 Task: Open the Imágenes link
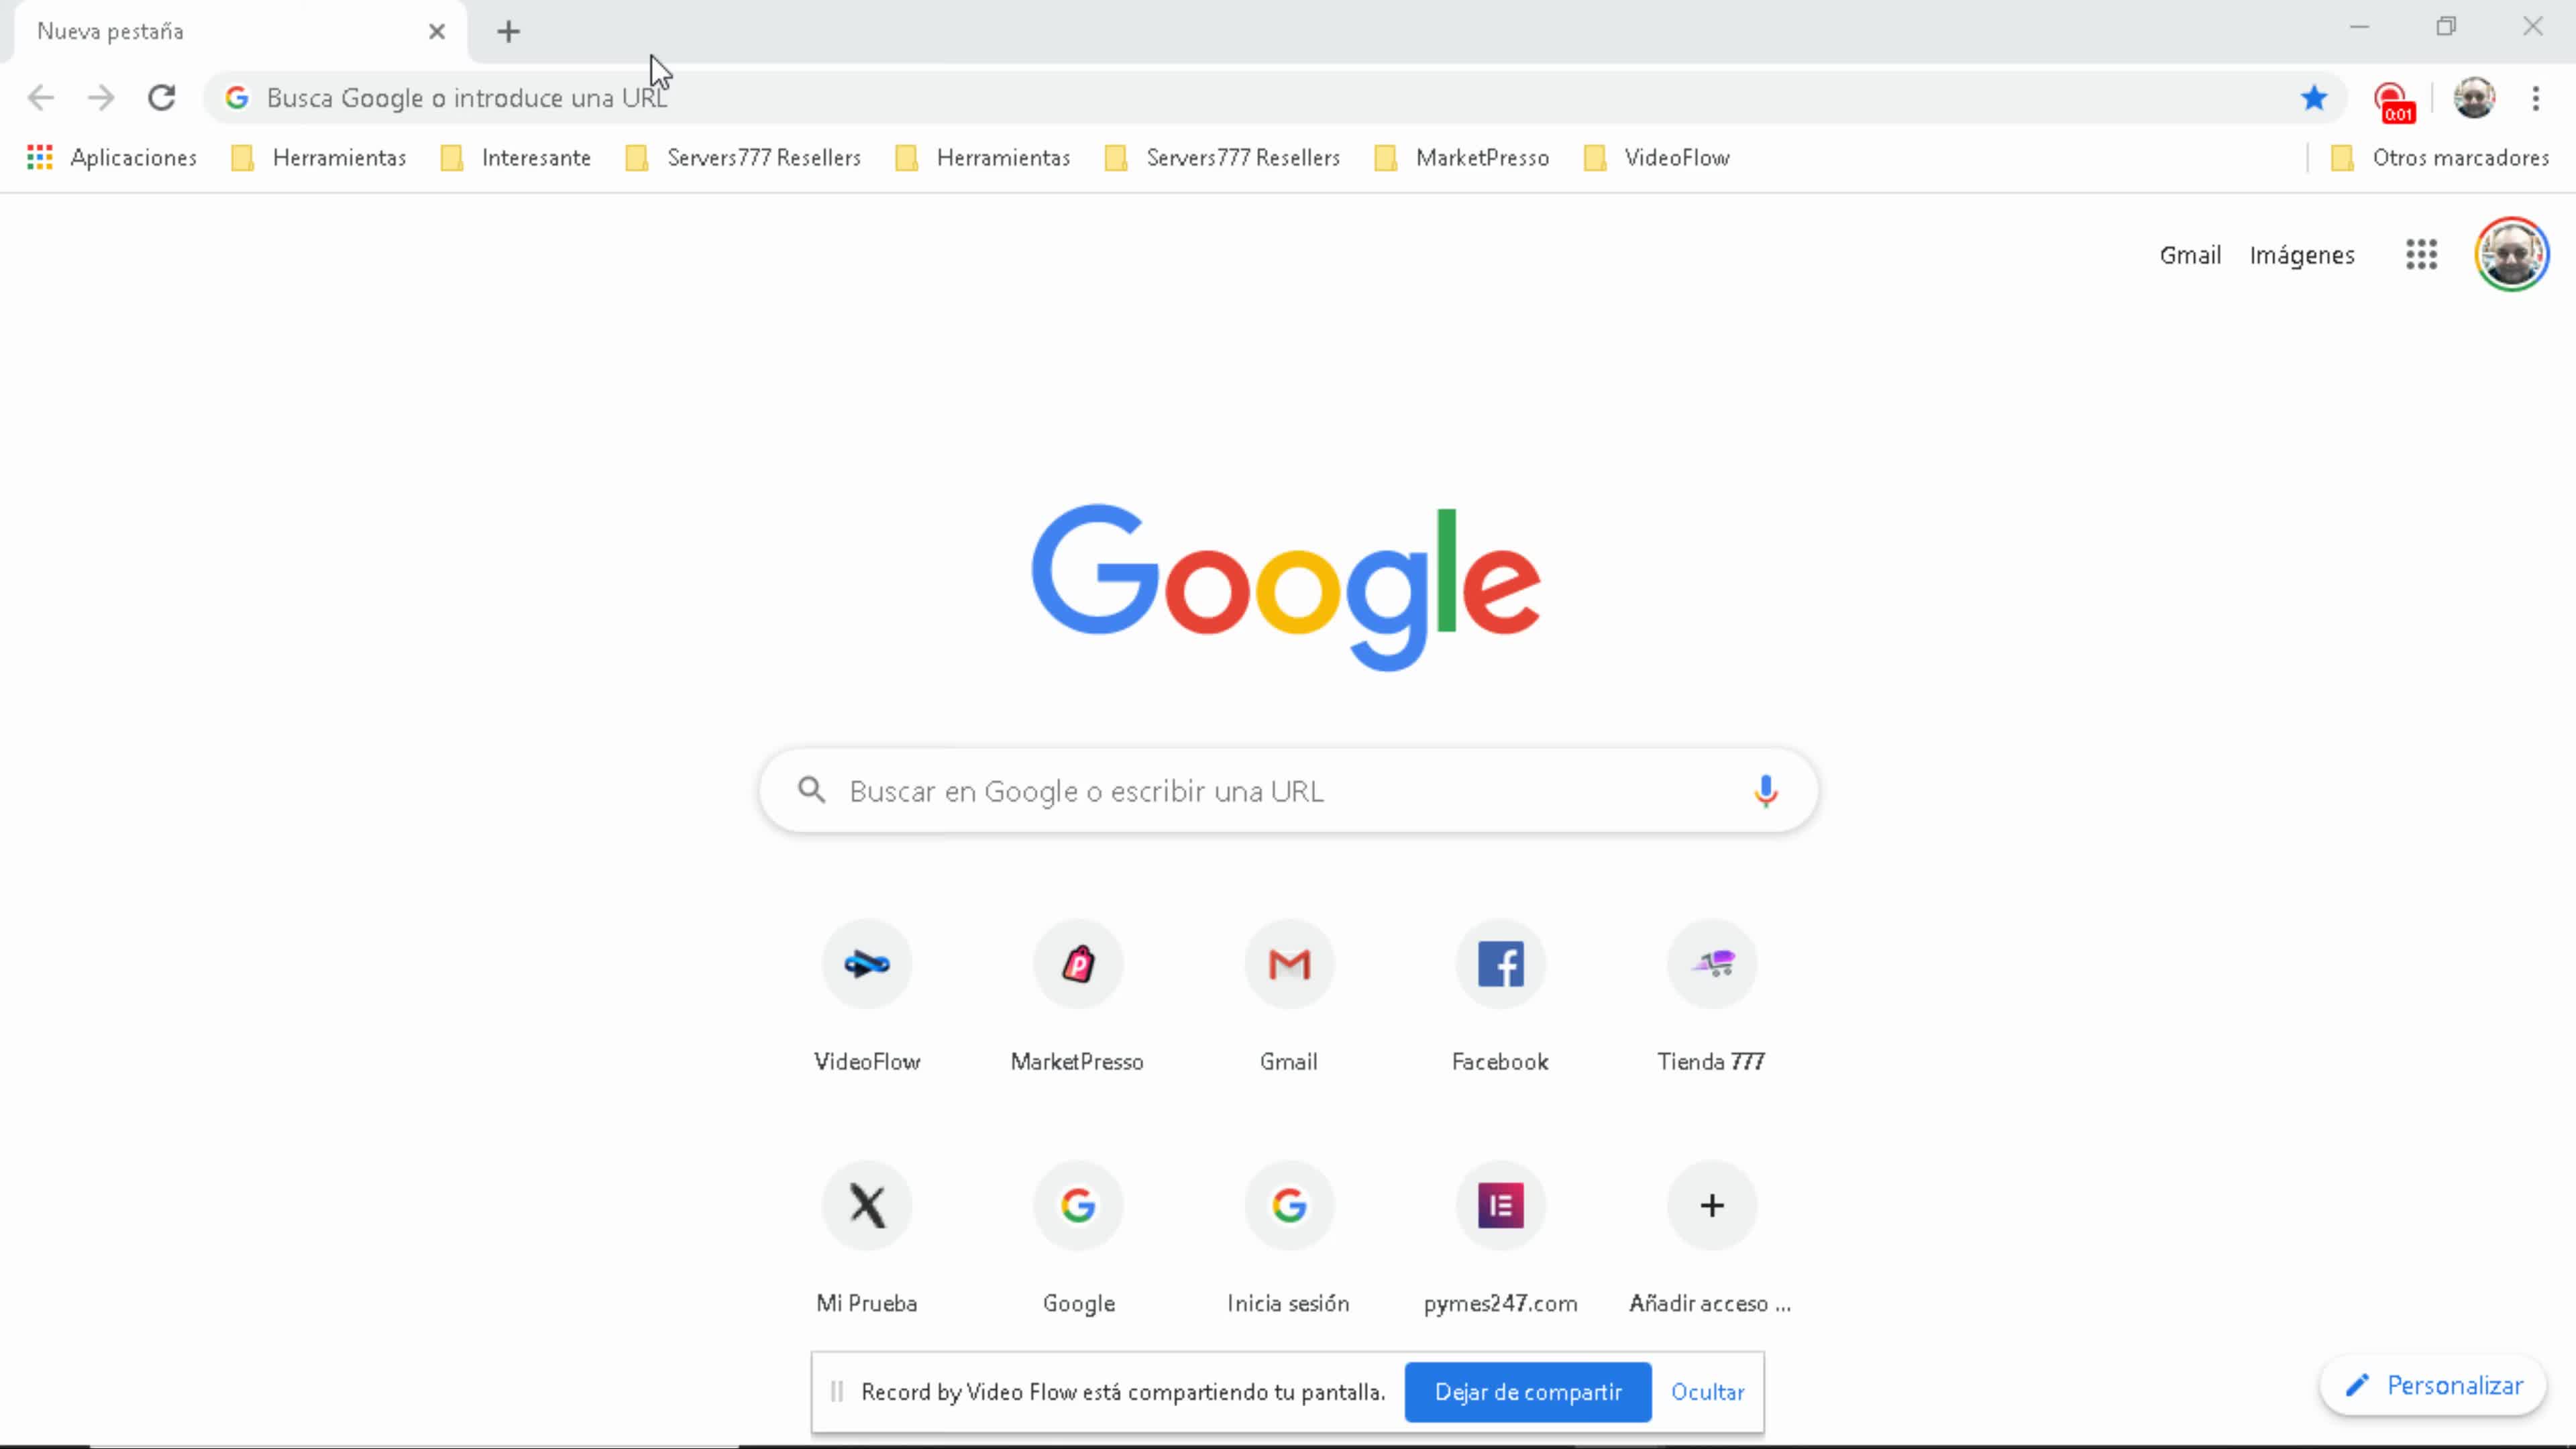pos(2302,255)
